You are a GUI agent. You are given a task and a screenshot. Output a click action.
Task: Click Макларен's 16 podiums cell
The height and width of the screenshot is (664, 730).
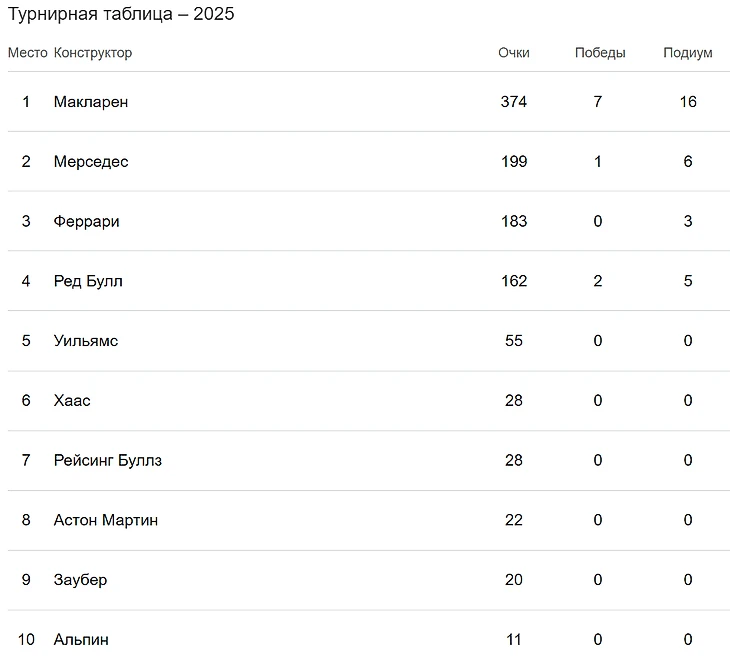coord(687,101)
